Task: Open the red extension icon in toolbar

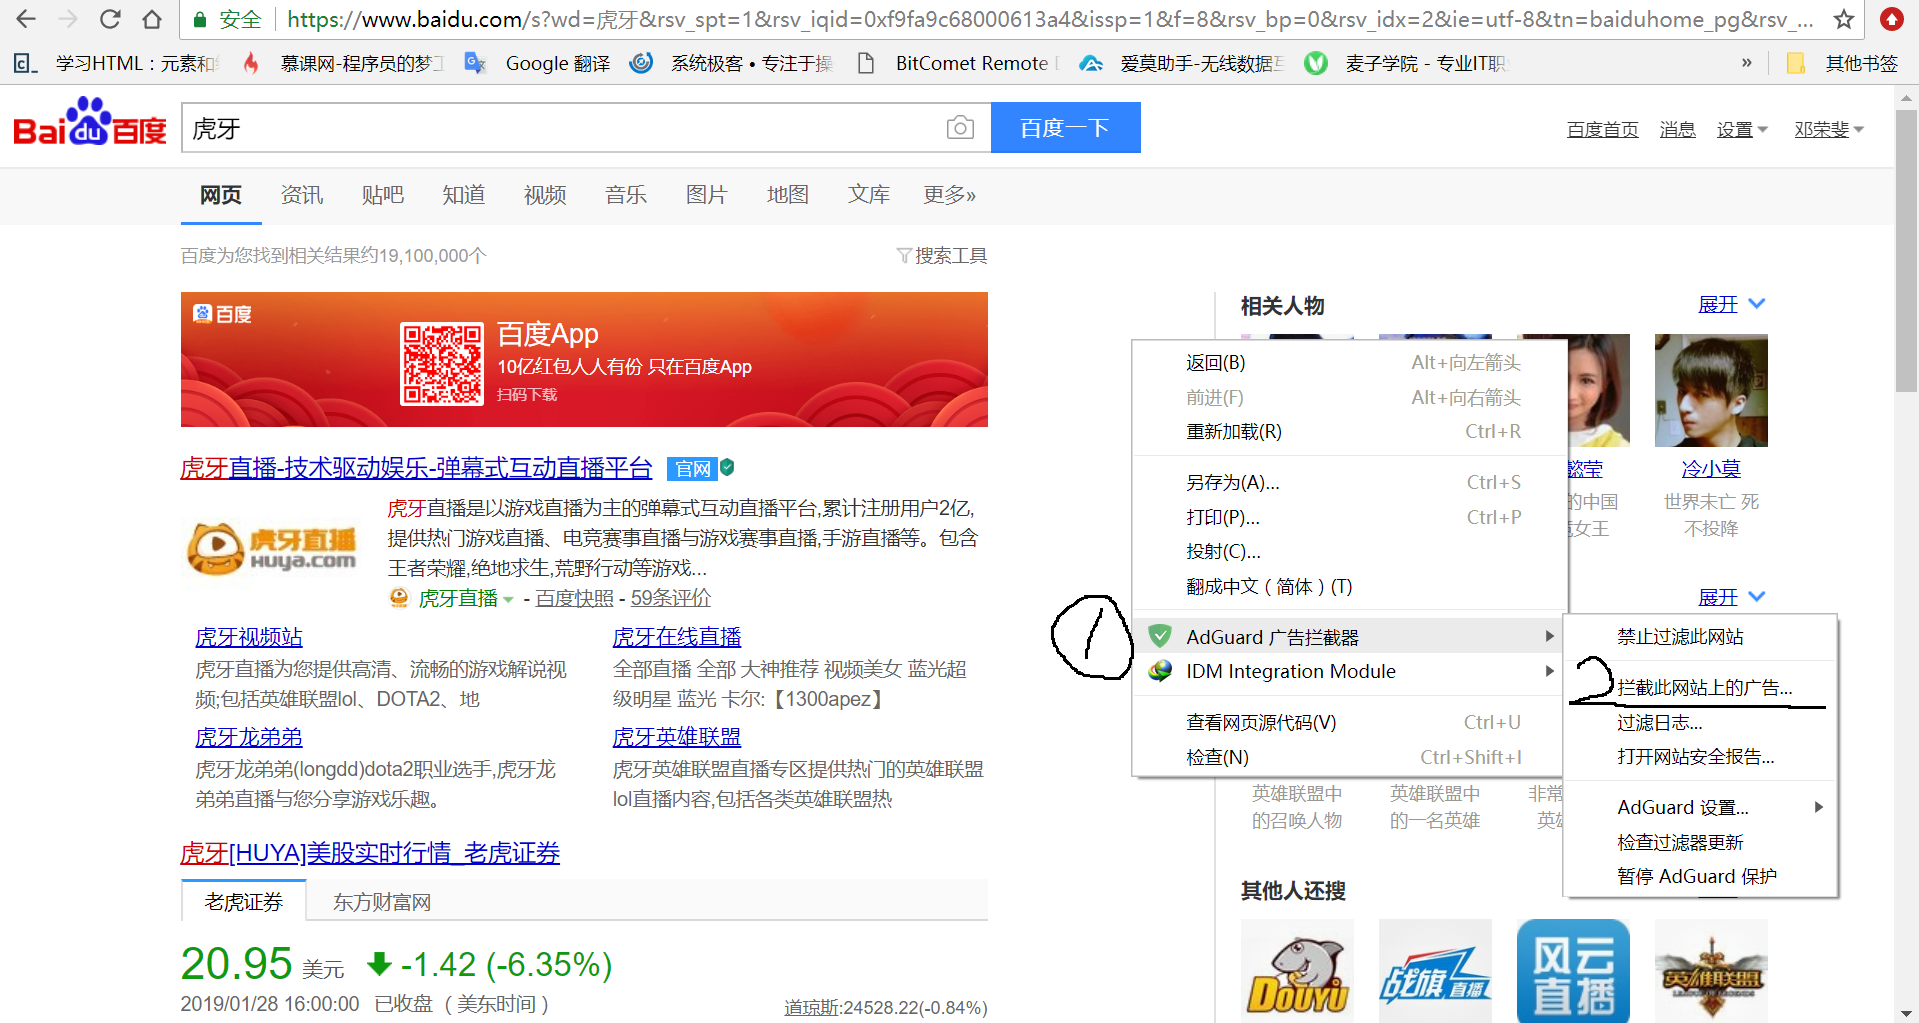Action: tap(1891, 19)
